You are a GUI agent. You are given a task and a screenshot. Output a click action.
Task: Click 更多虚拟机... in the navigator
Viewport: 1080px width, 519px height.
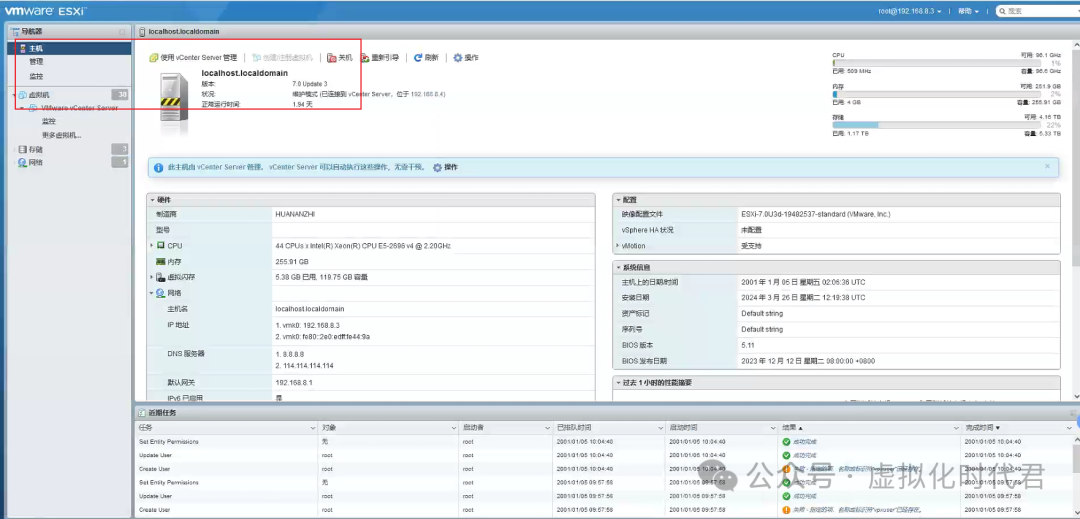62,135
